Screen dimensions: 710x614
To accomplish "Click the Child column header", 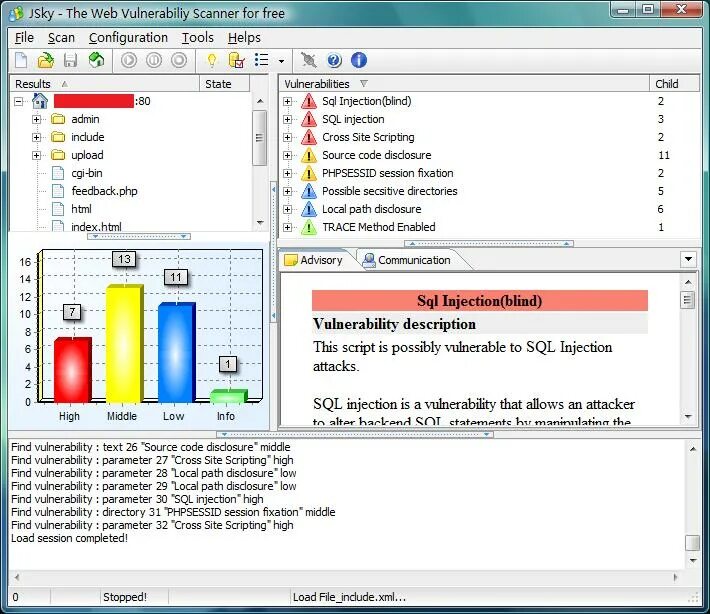I will 674,84.
